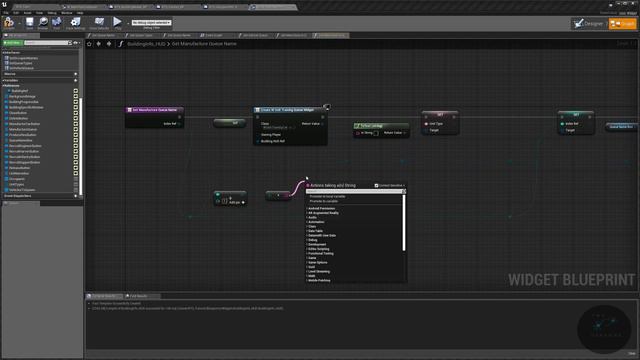The image size is (640, 360).
Task: Click the Compile toolbar icon
Action: coord(9,23)
